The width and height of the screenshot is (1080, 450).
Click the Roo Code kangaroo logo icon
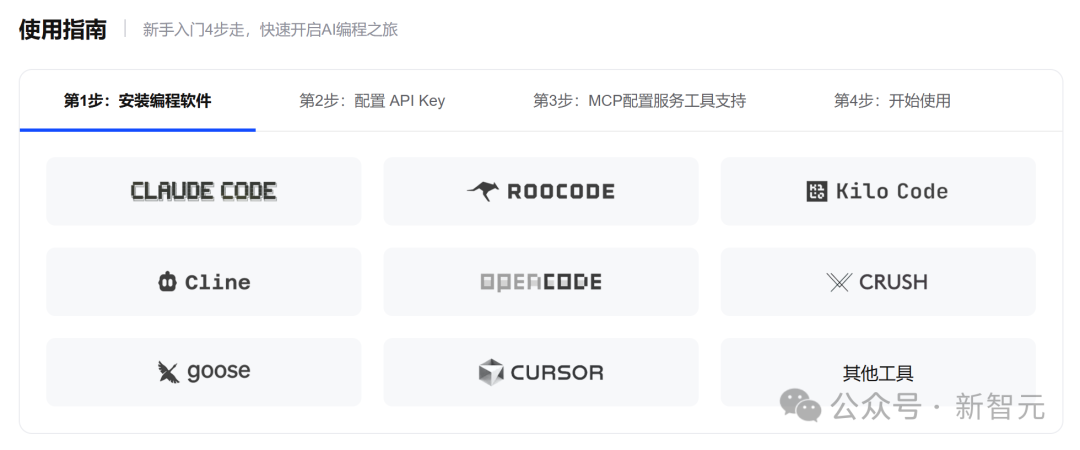click(482, 191)
